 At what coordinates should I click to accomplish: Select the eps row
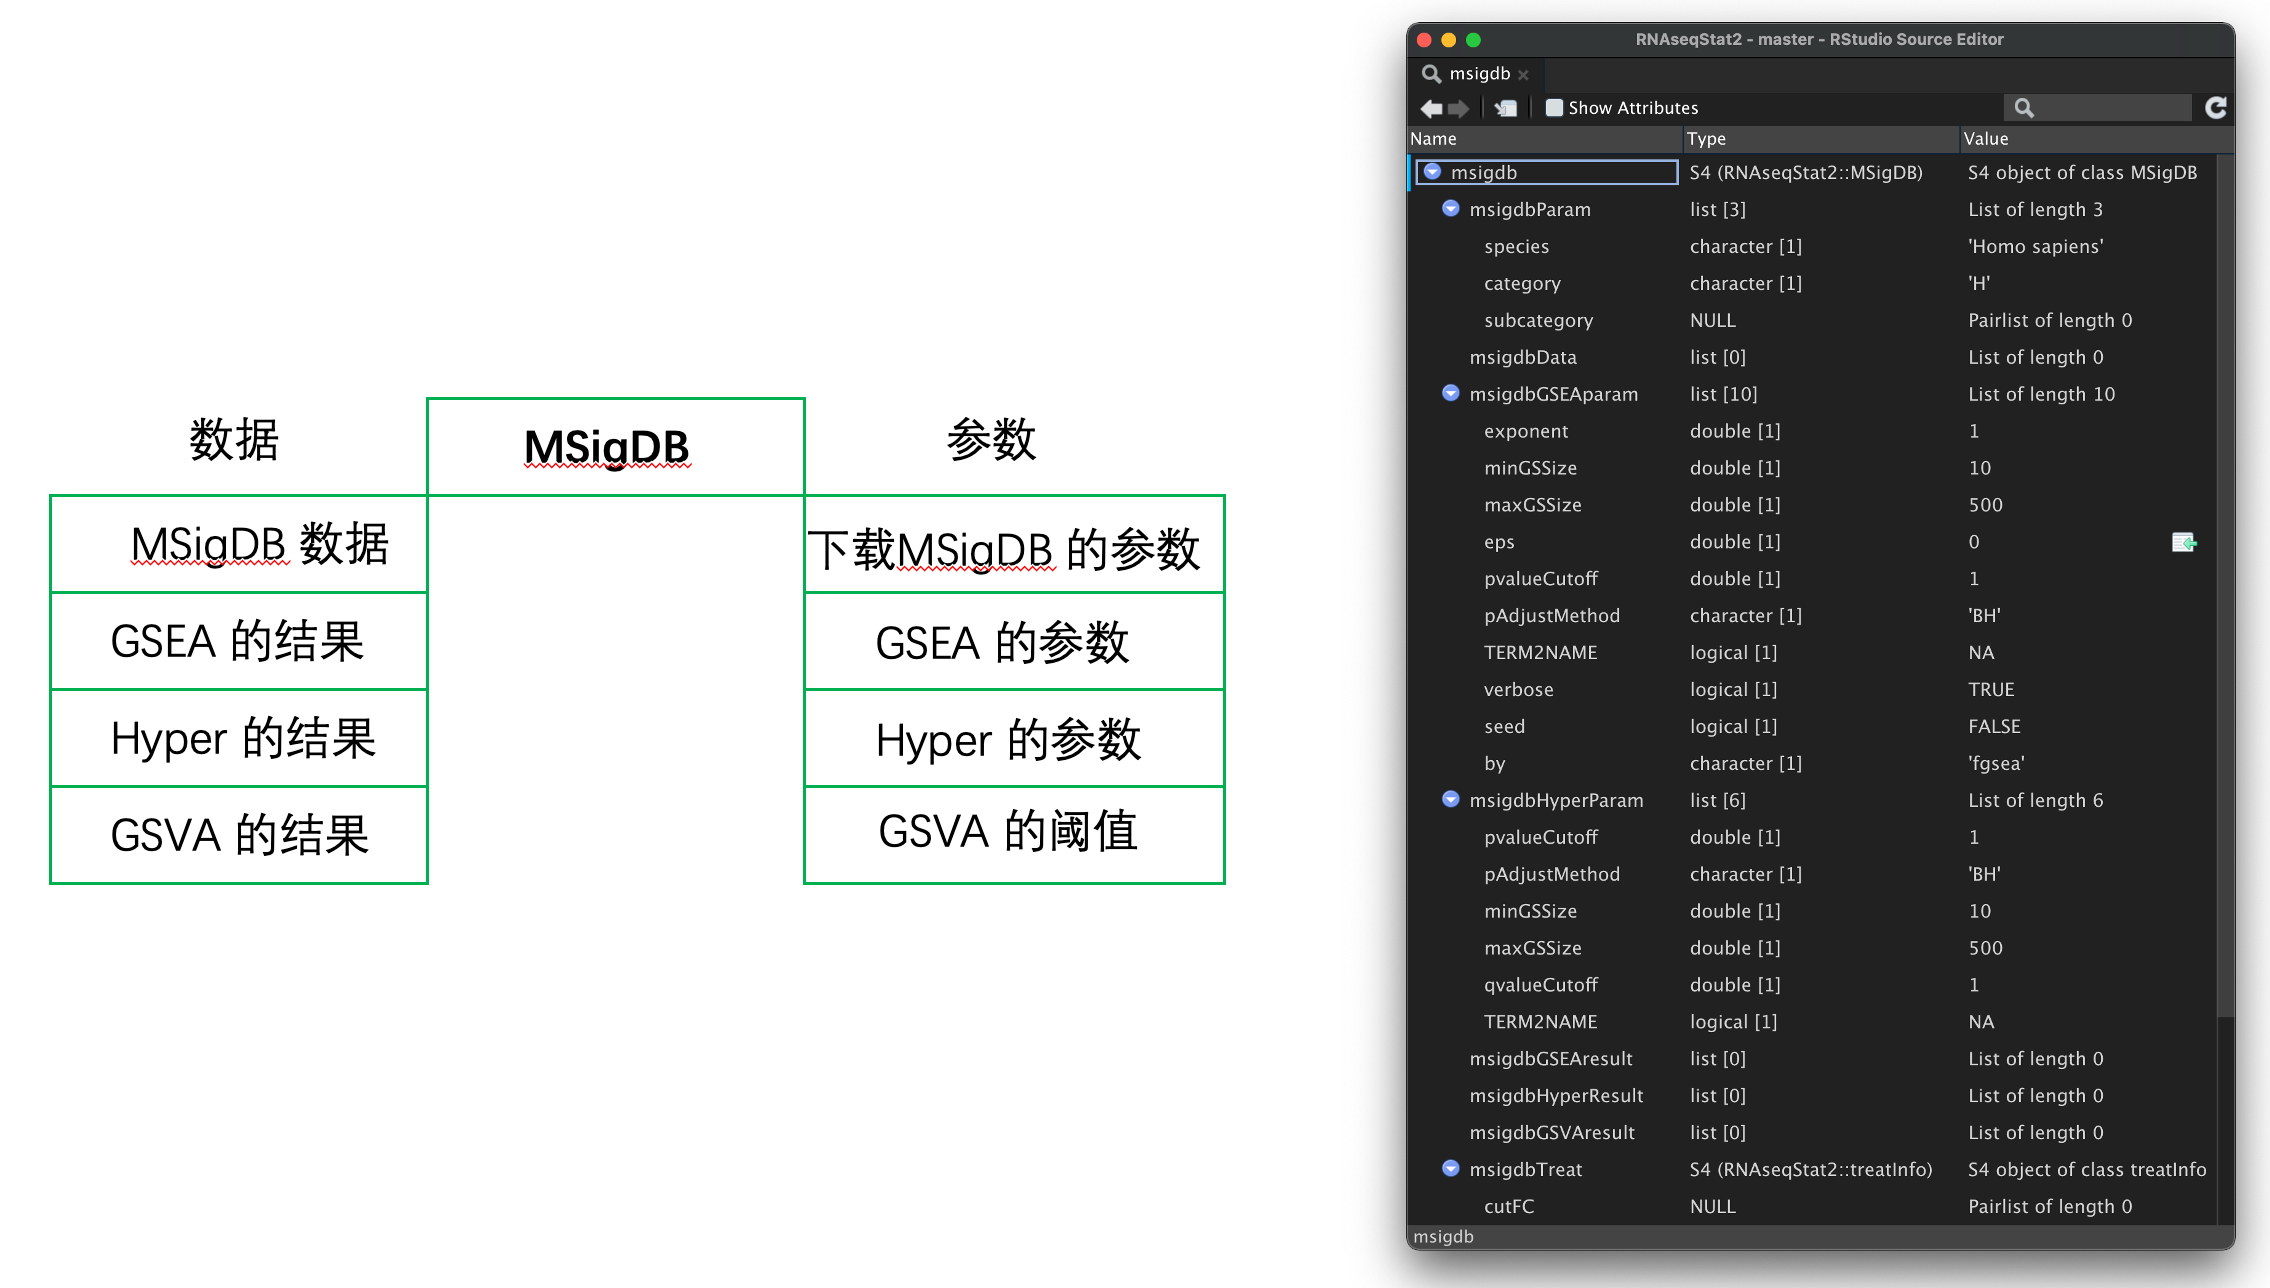click(1812, 542)
